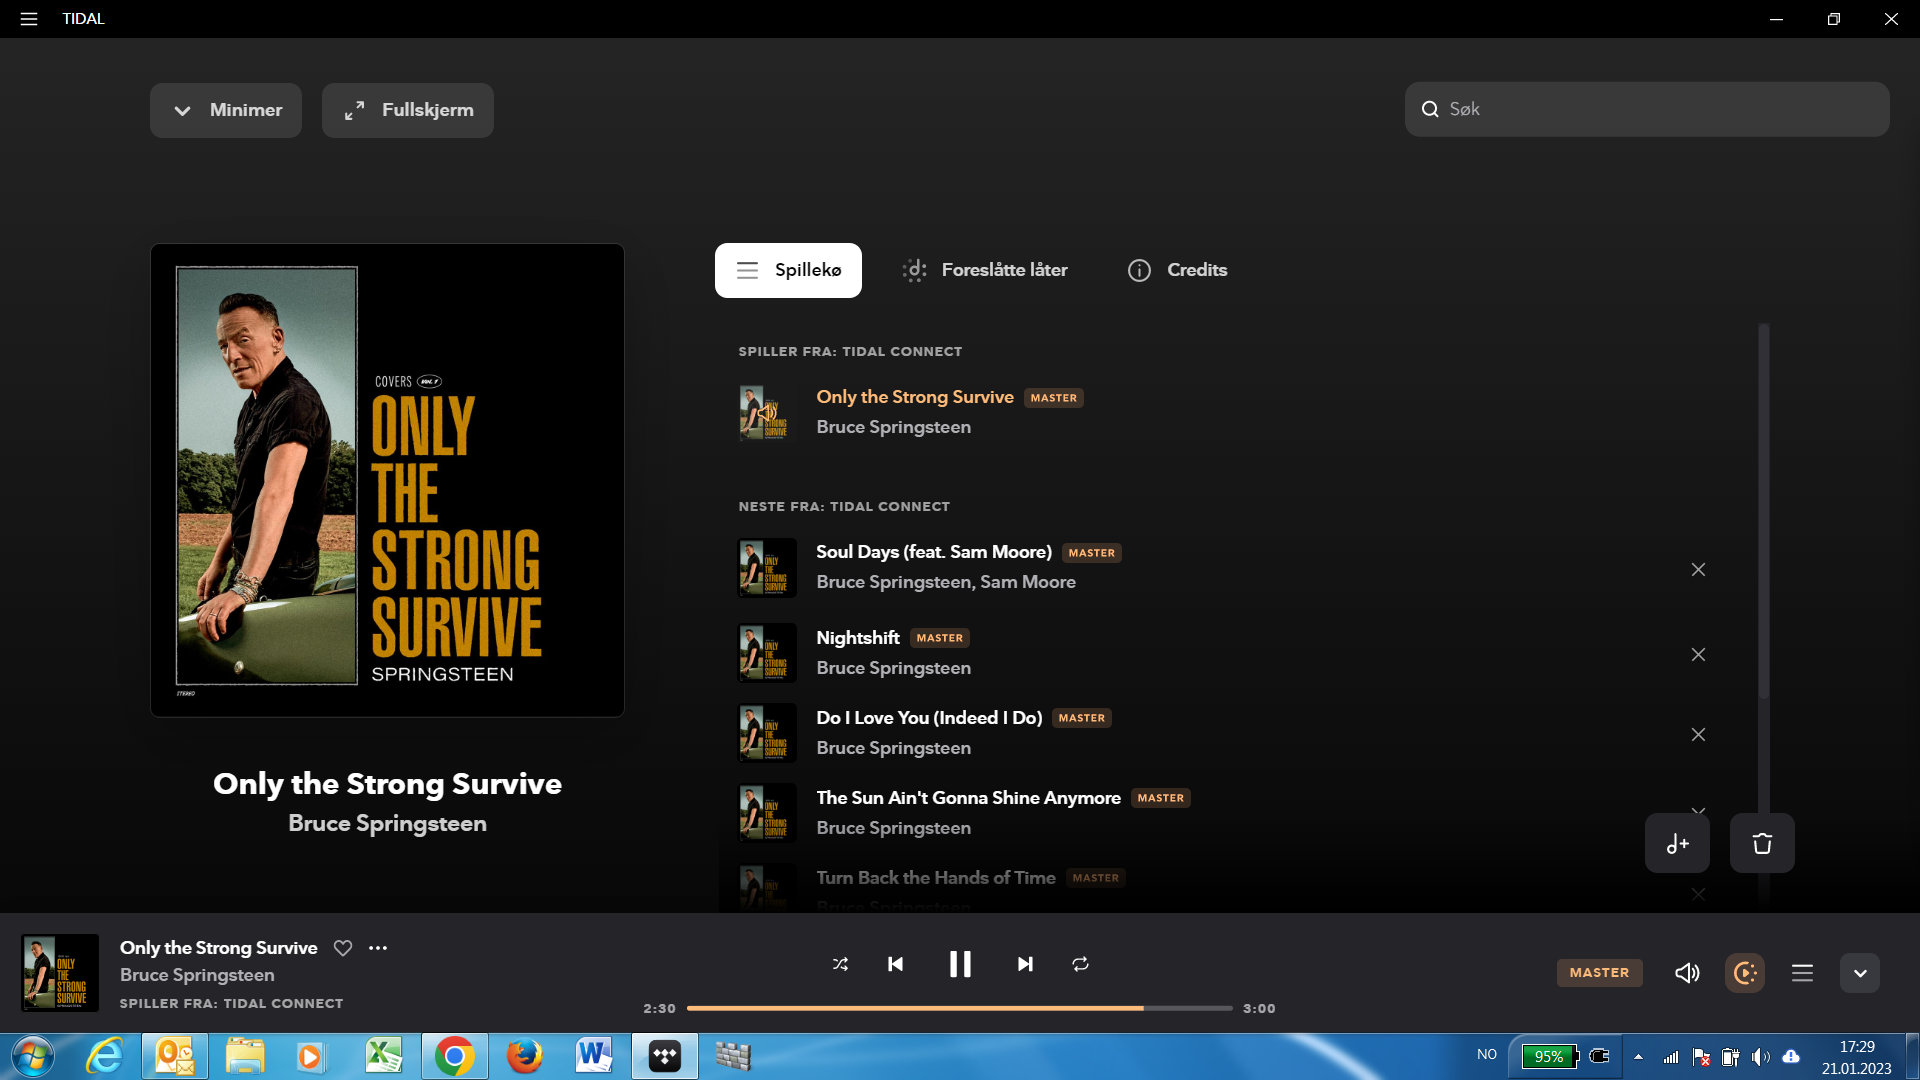Add current song to favorites with heart
Screen dimensions: 1920x1080
click(x=343, y=948)
